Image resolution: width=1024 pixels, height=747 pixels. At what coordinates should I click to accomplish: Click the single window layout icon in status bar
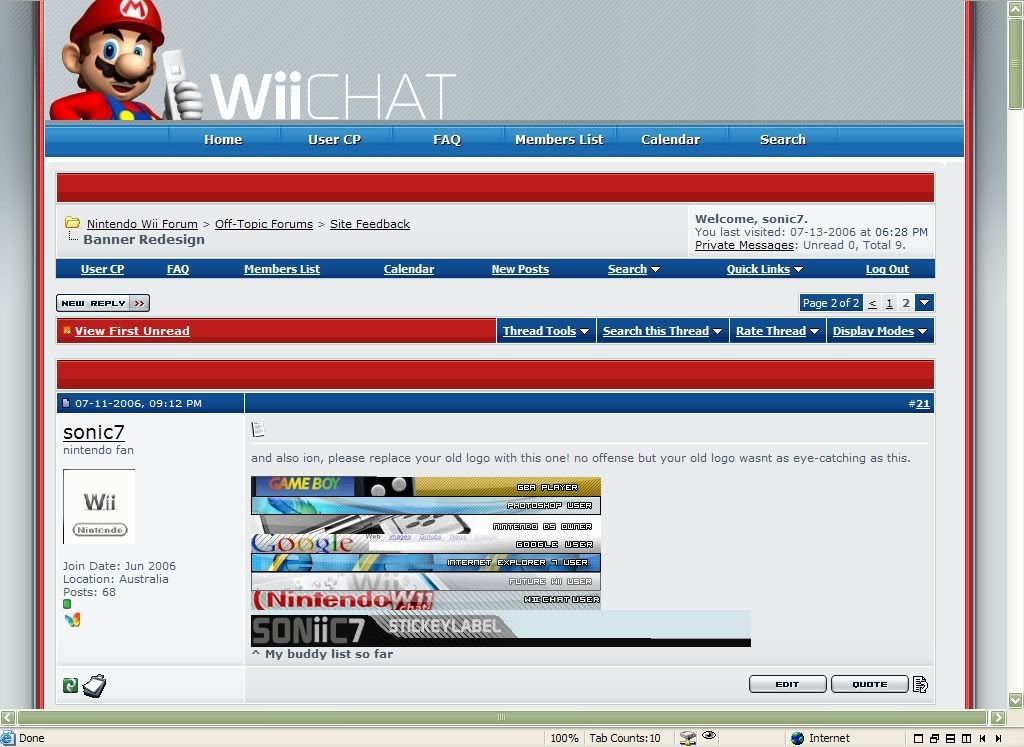coord(918,739)
